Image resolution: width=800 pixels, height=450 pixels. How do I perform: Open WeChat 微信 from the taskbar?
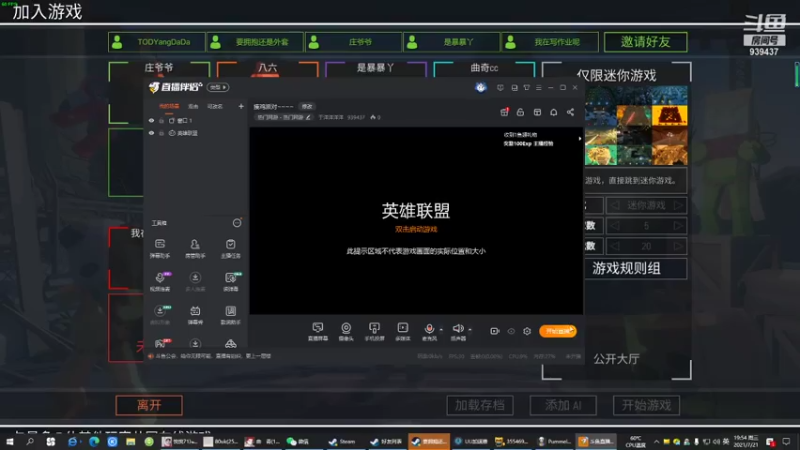coord(298,441)
